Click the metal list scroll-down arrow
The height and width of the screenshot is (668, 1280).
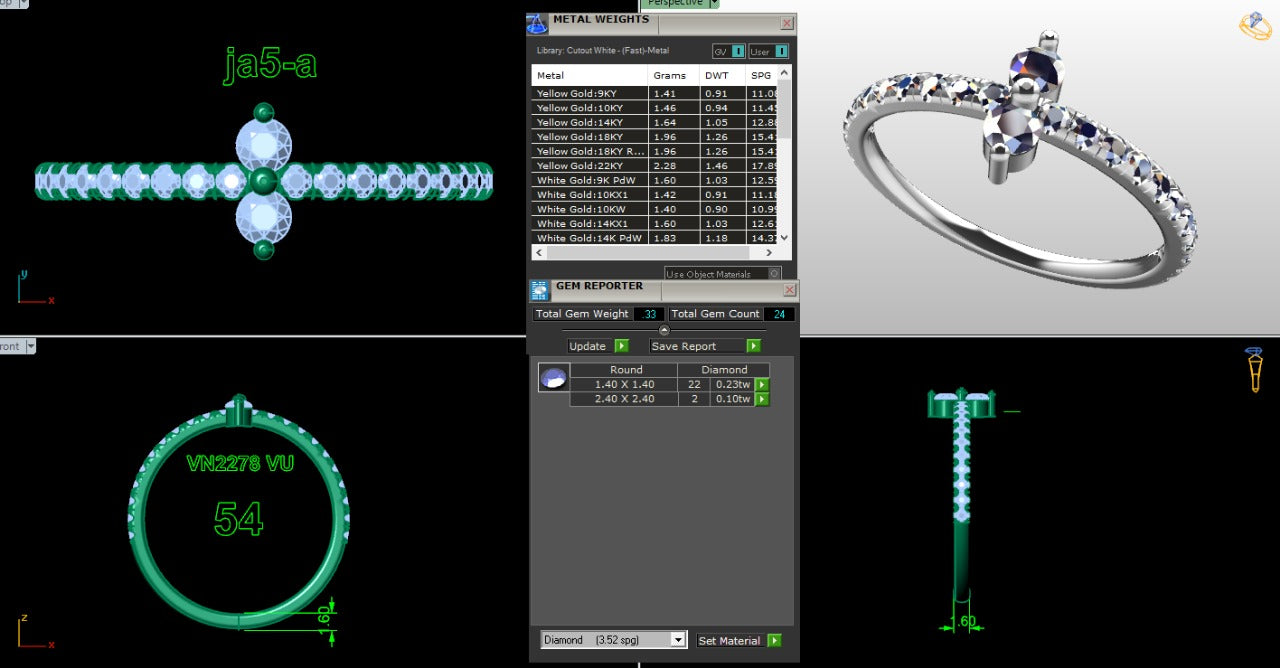point(784,238)
